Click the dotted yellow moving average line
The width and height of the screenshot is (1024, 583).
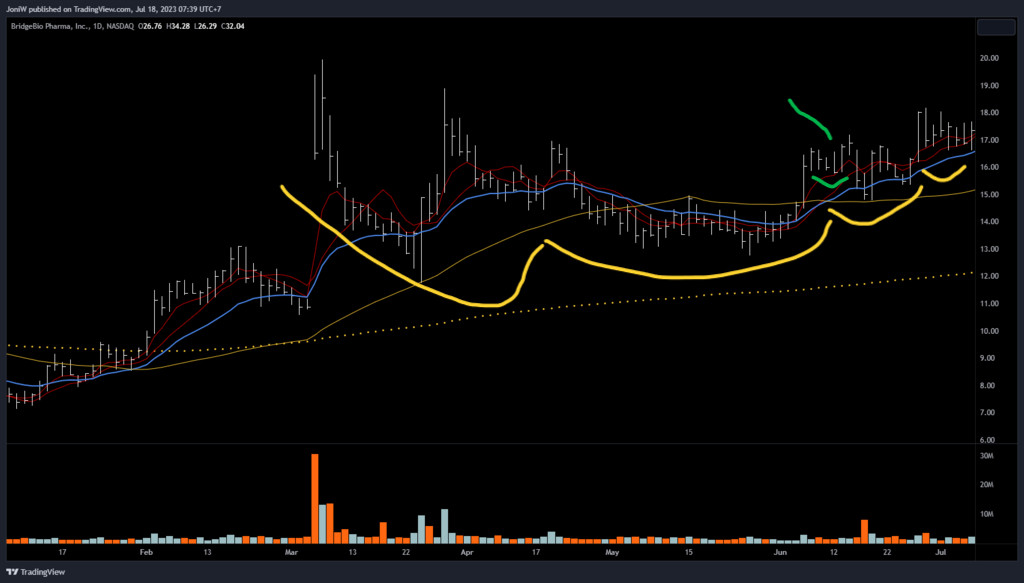coord(600,301)
